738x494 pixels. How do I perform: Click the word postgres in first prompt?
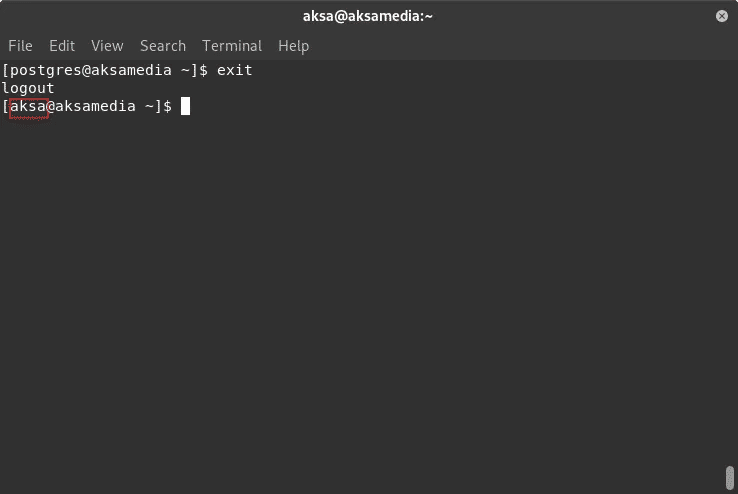45,71
